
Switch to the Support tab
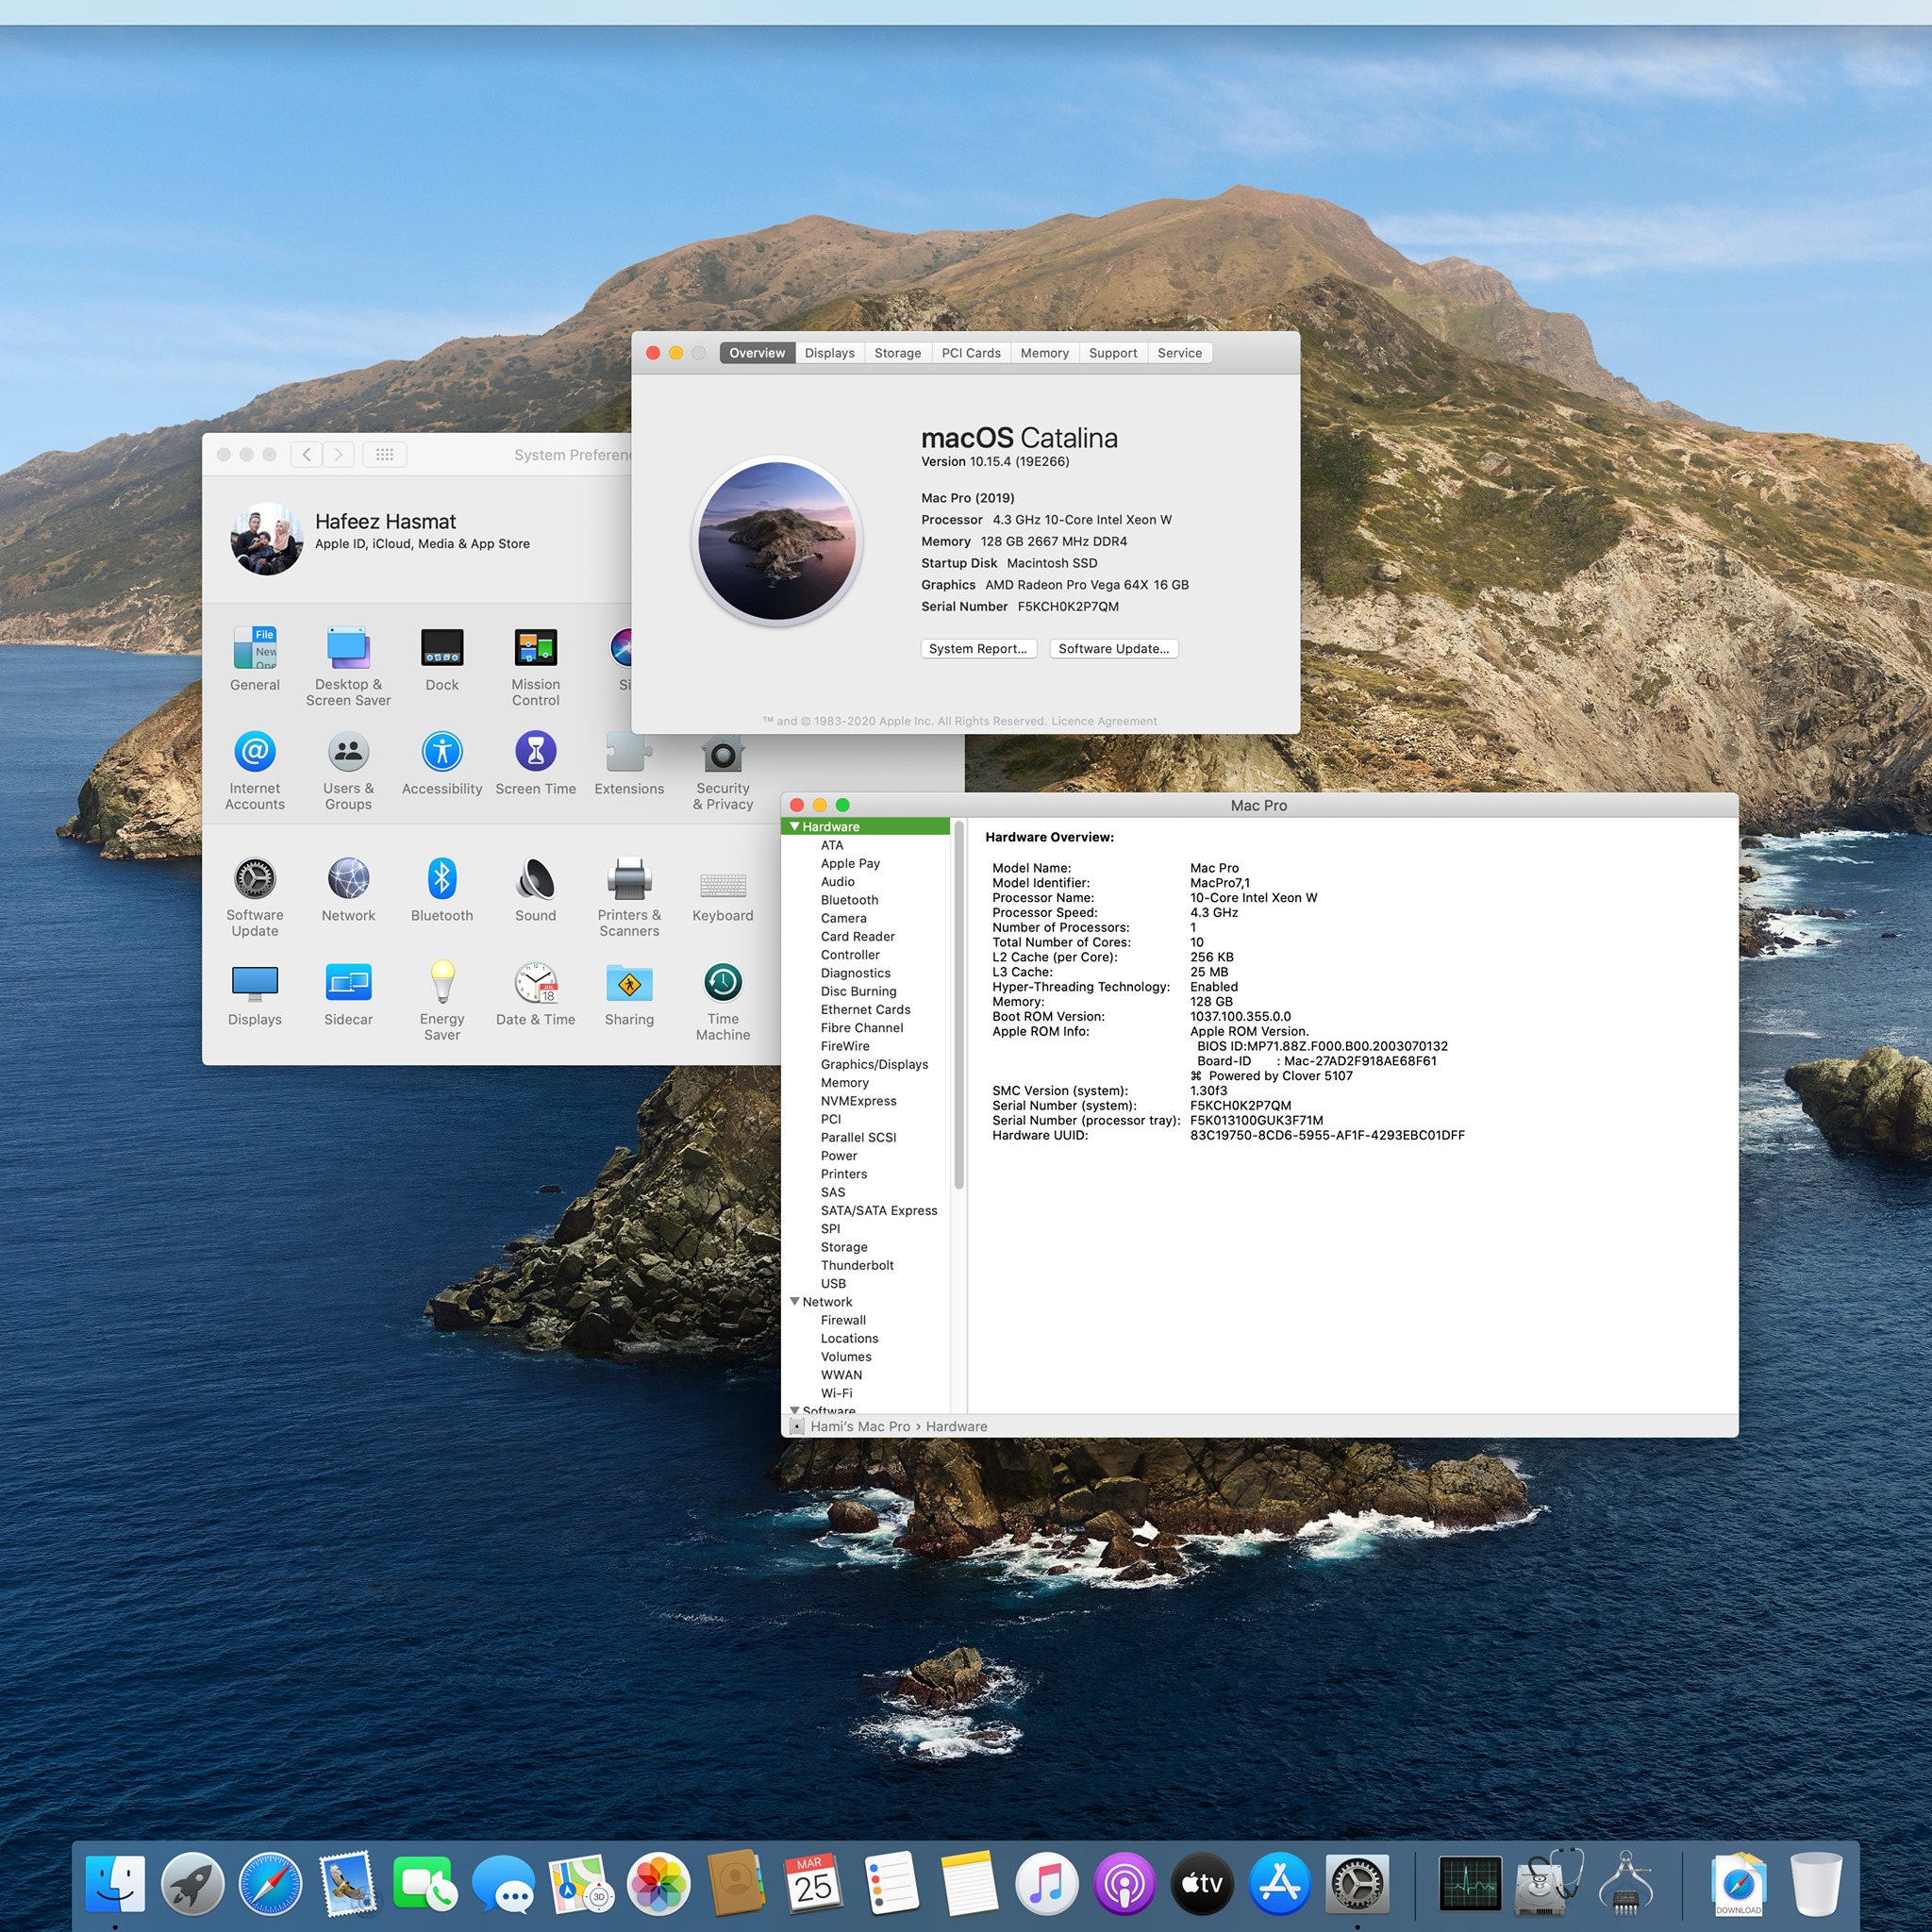tap(1113, 353)
